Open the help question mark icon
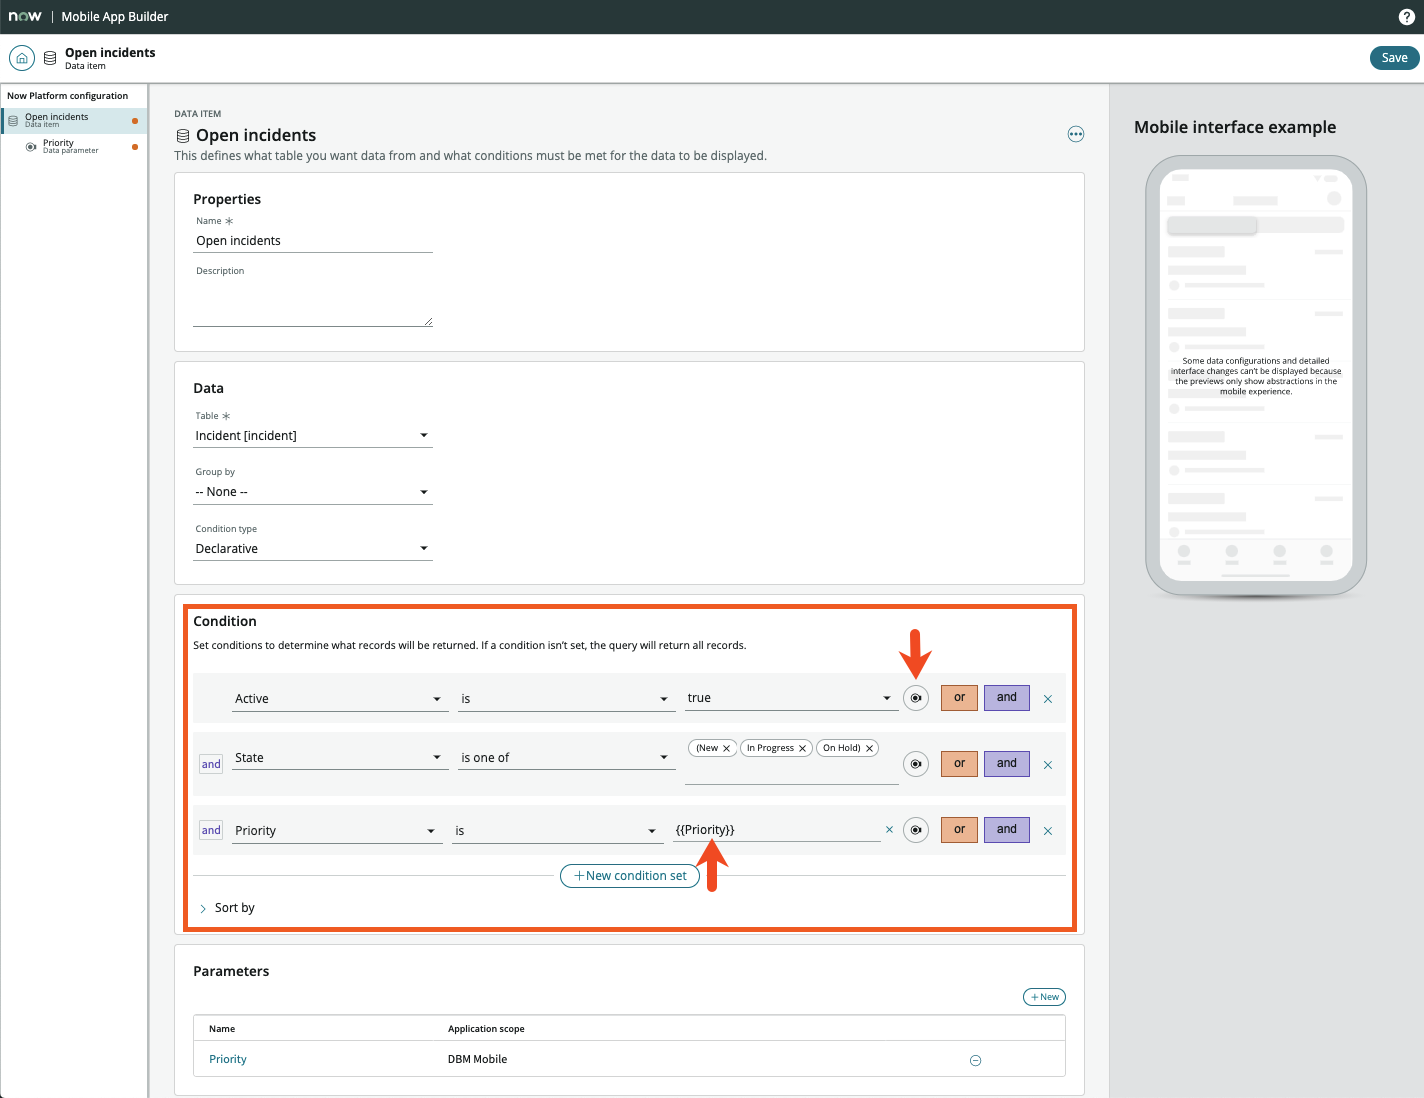 click(x=1406, y=17)
